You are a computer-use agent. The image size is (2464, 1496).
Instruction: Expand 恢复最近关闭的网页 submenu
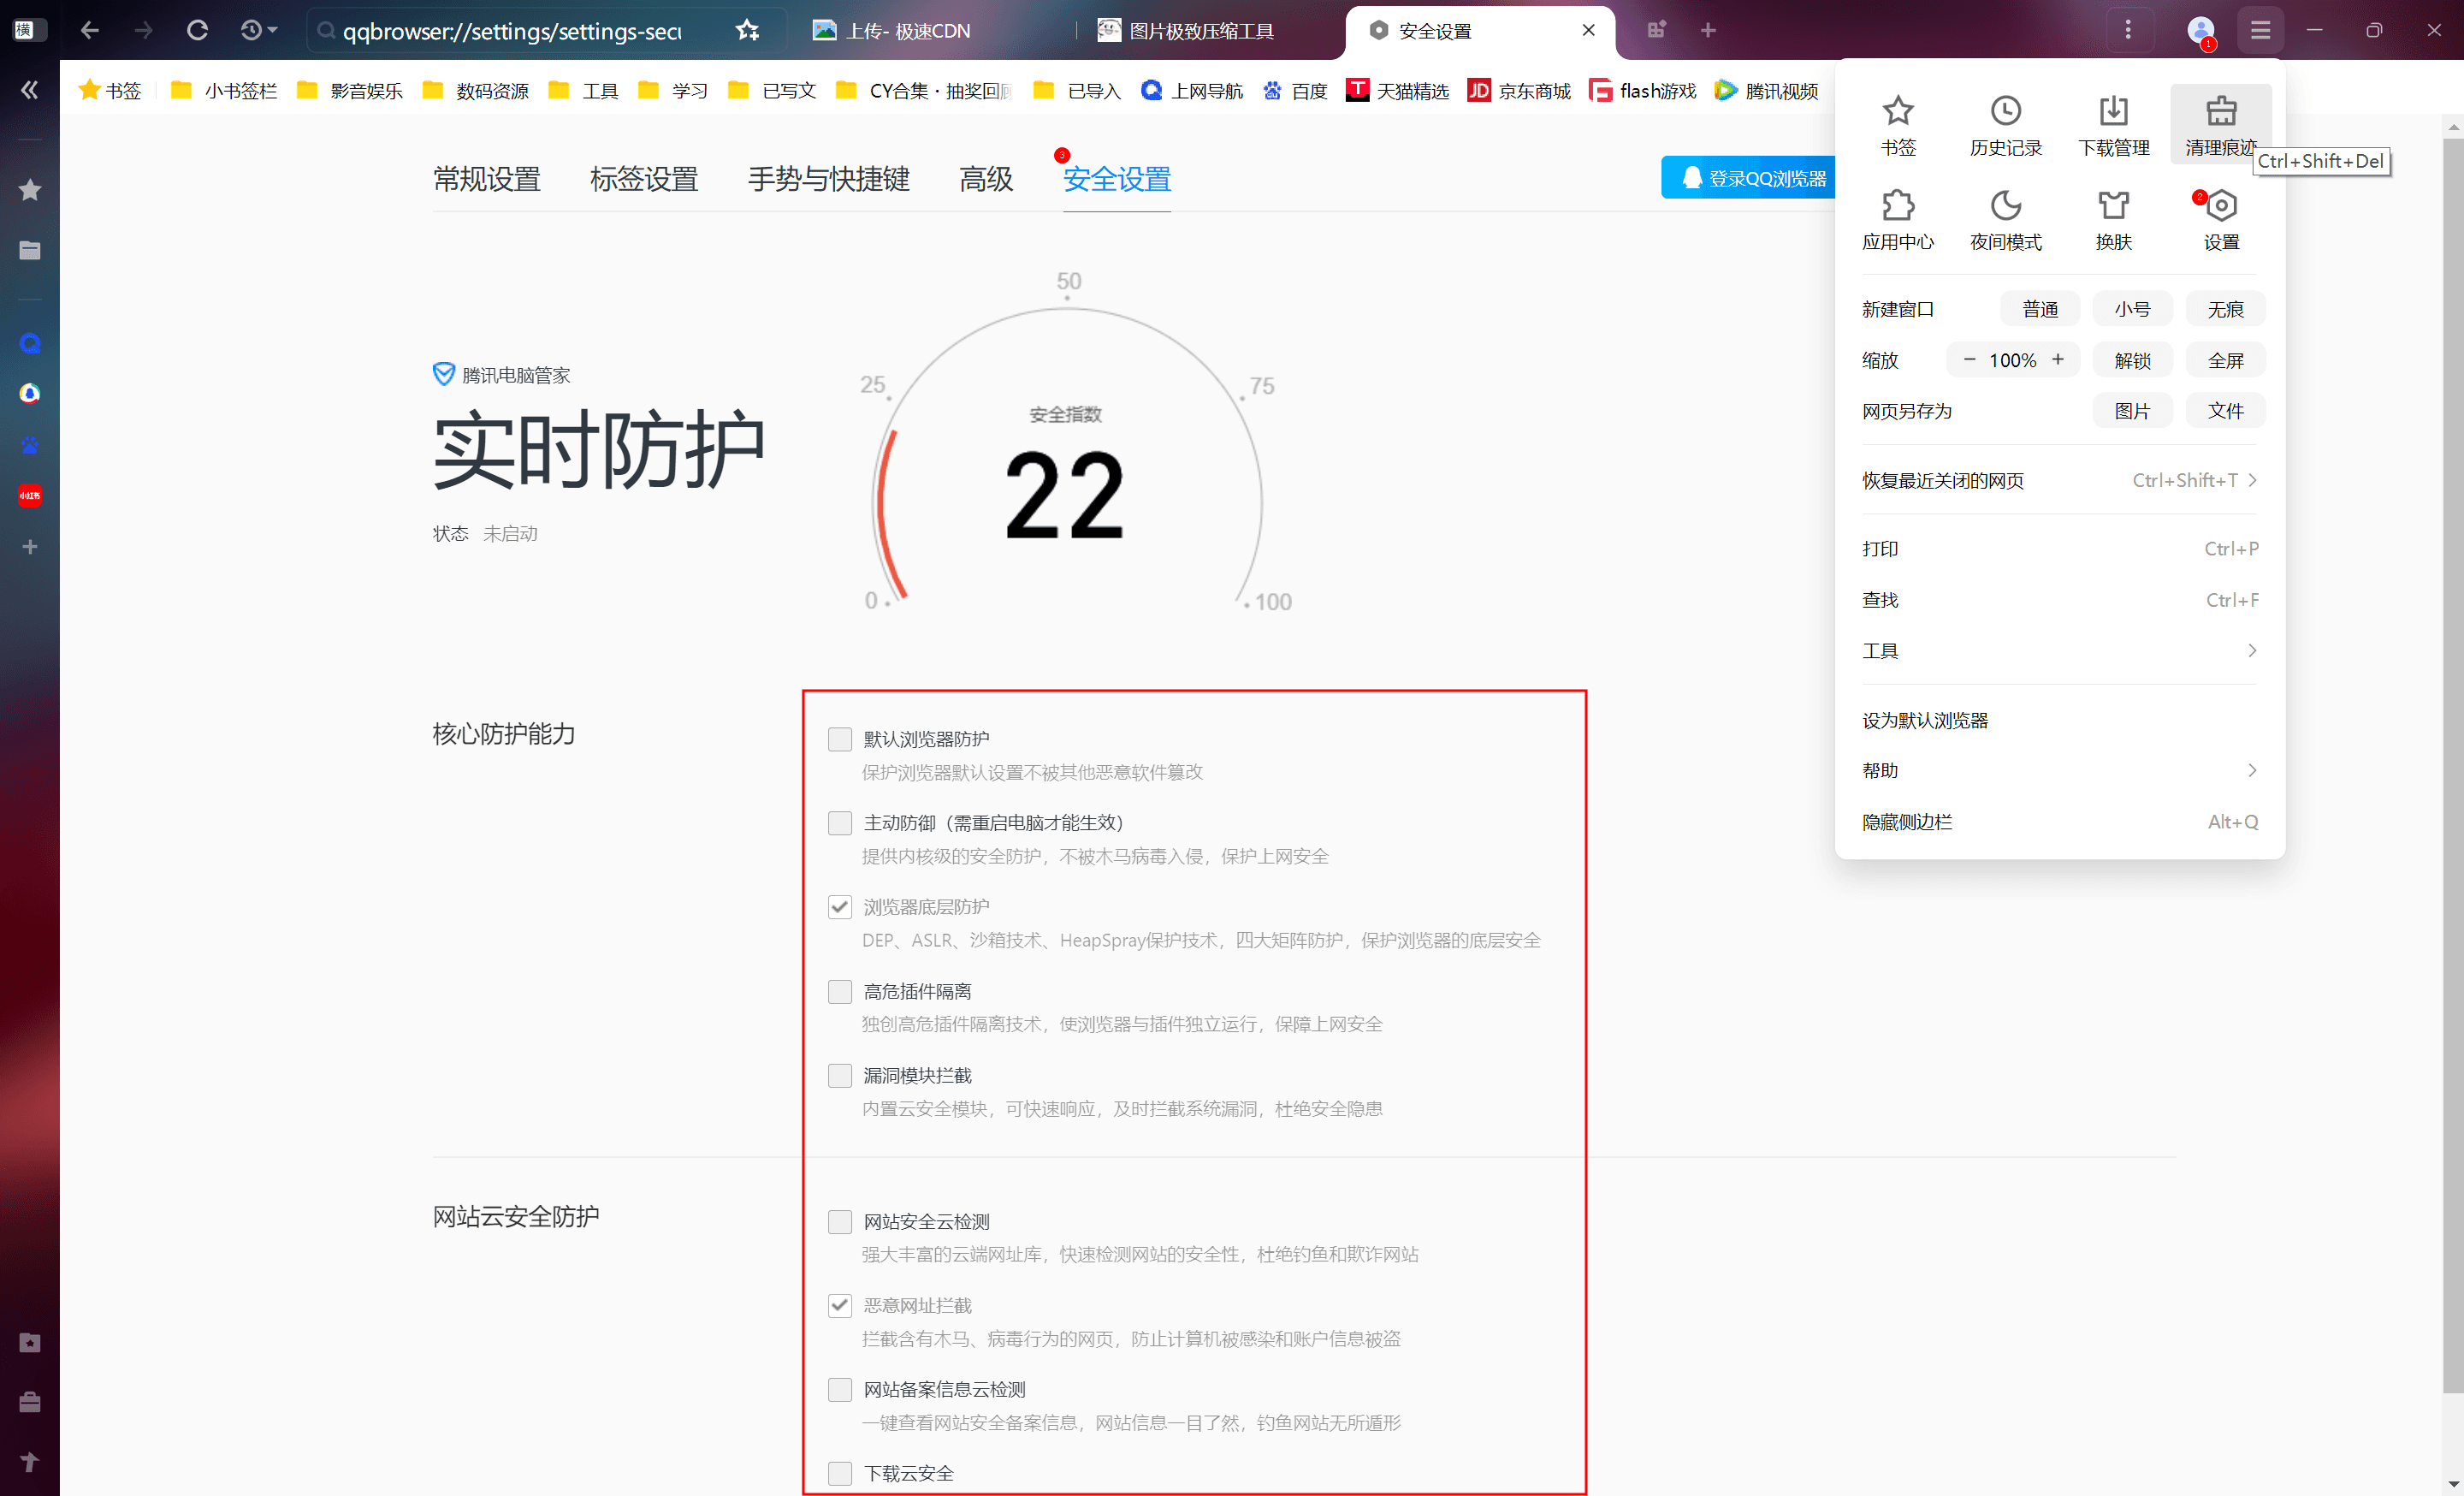(2059, 481)
